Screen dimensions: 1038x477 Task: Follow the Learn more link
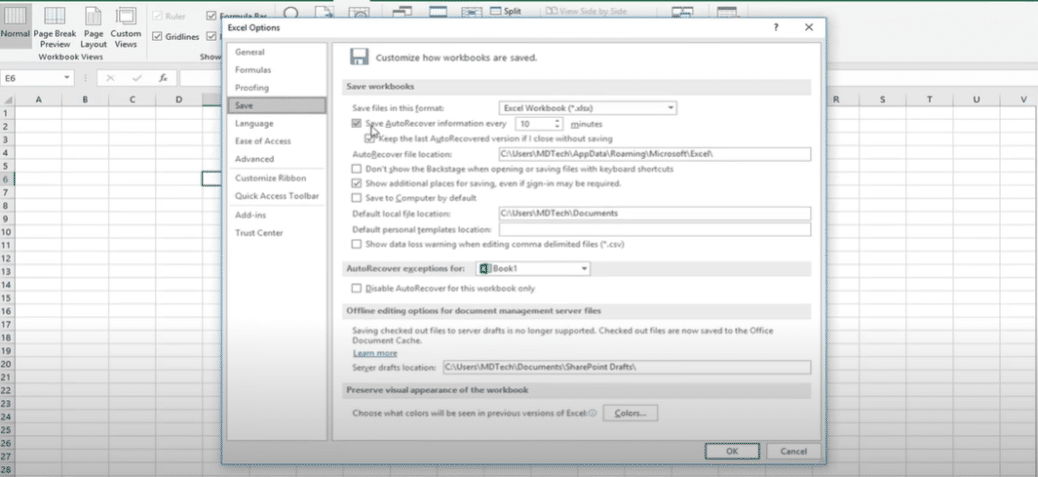coord(375,353)
